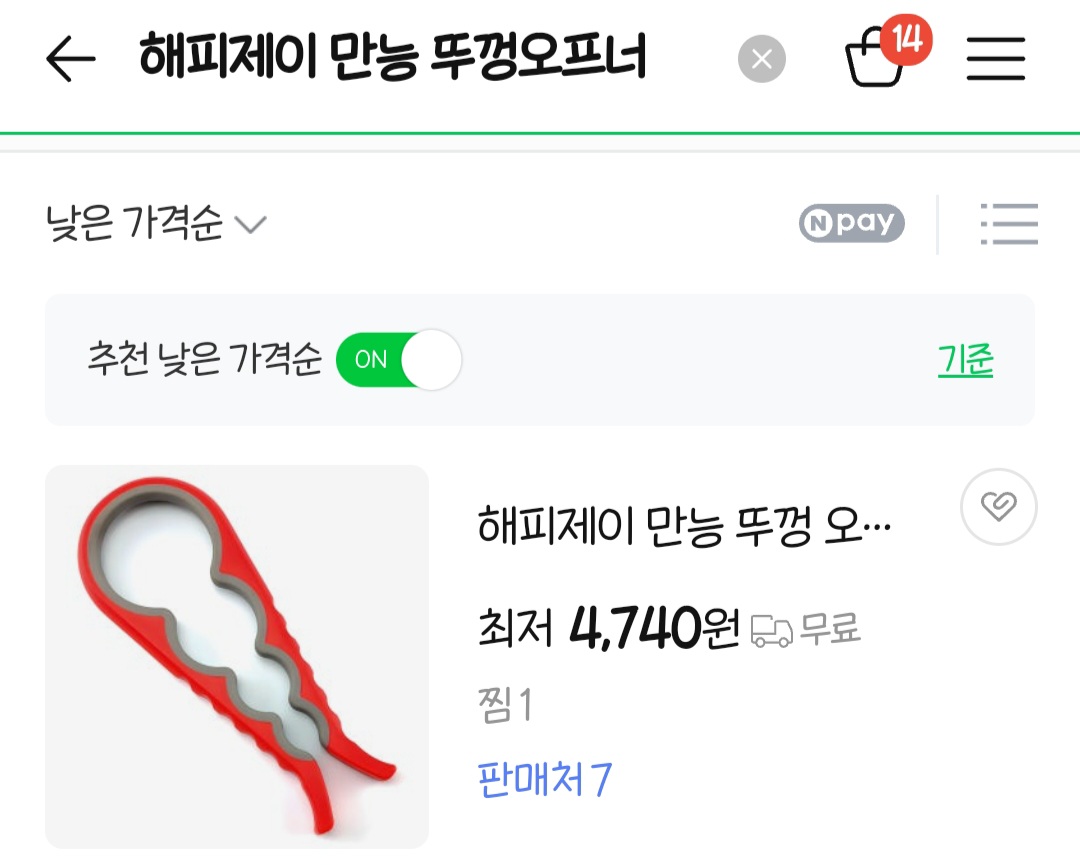
Task: Open the hamburger menu
Action: pos(996,59)
